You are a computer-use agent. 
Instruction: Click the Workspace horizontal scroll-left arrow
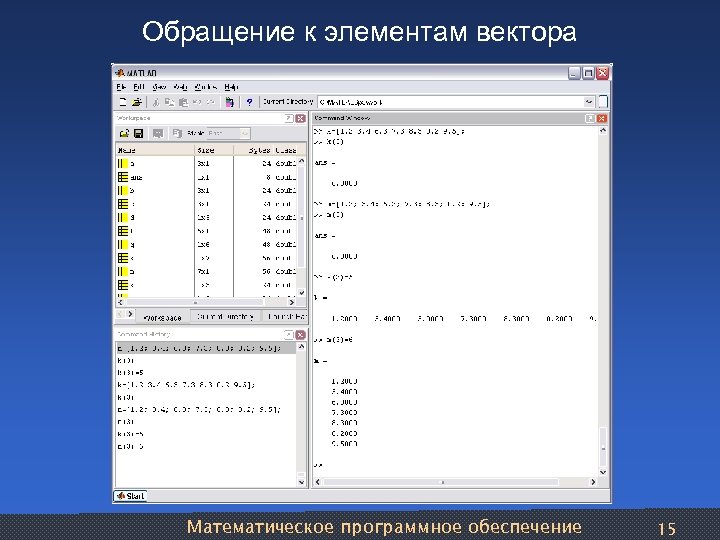120,303
